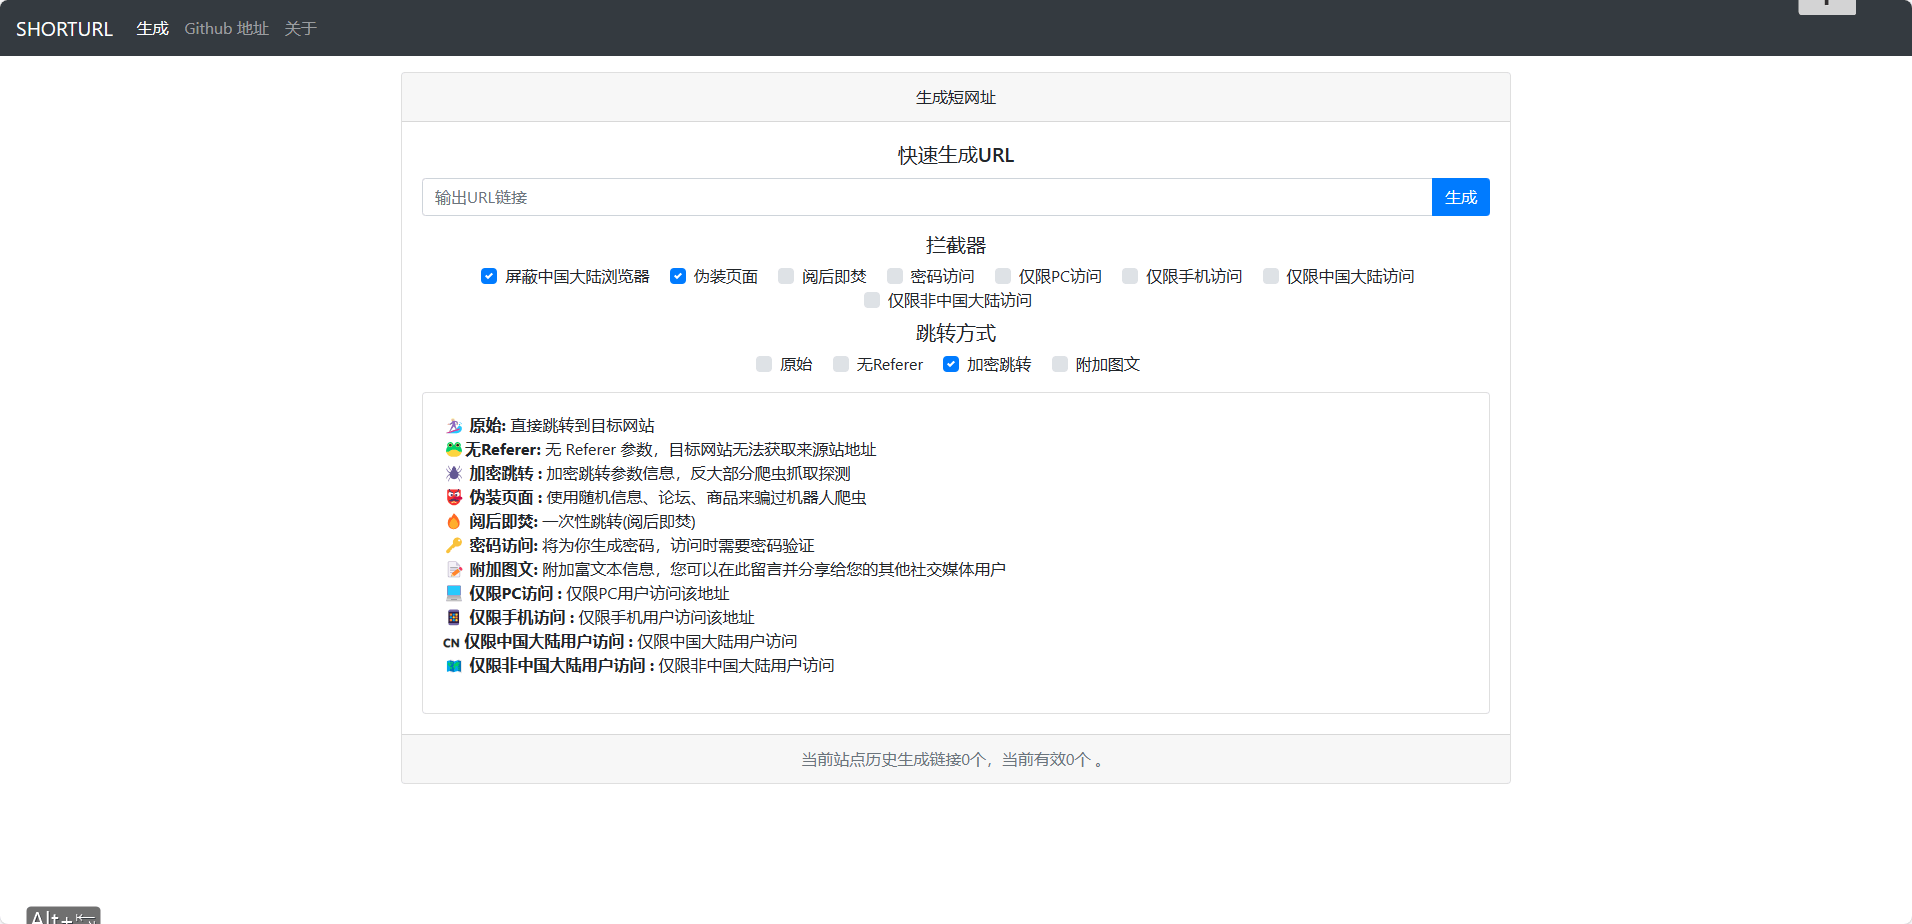Click the blue 生成 button
This screenshot has width=1912, height=924.
click(1460, 197)
